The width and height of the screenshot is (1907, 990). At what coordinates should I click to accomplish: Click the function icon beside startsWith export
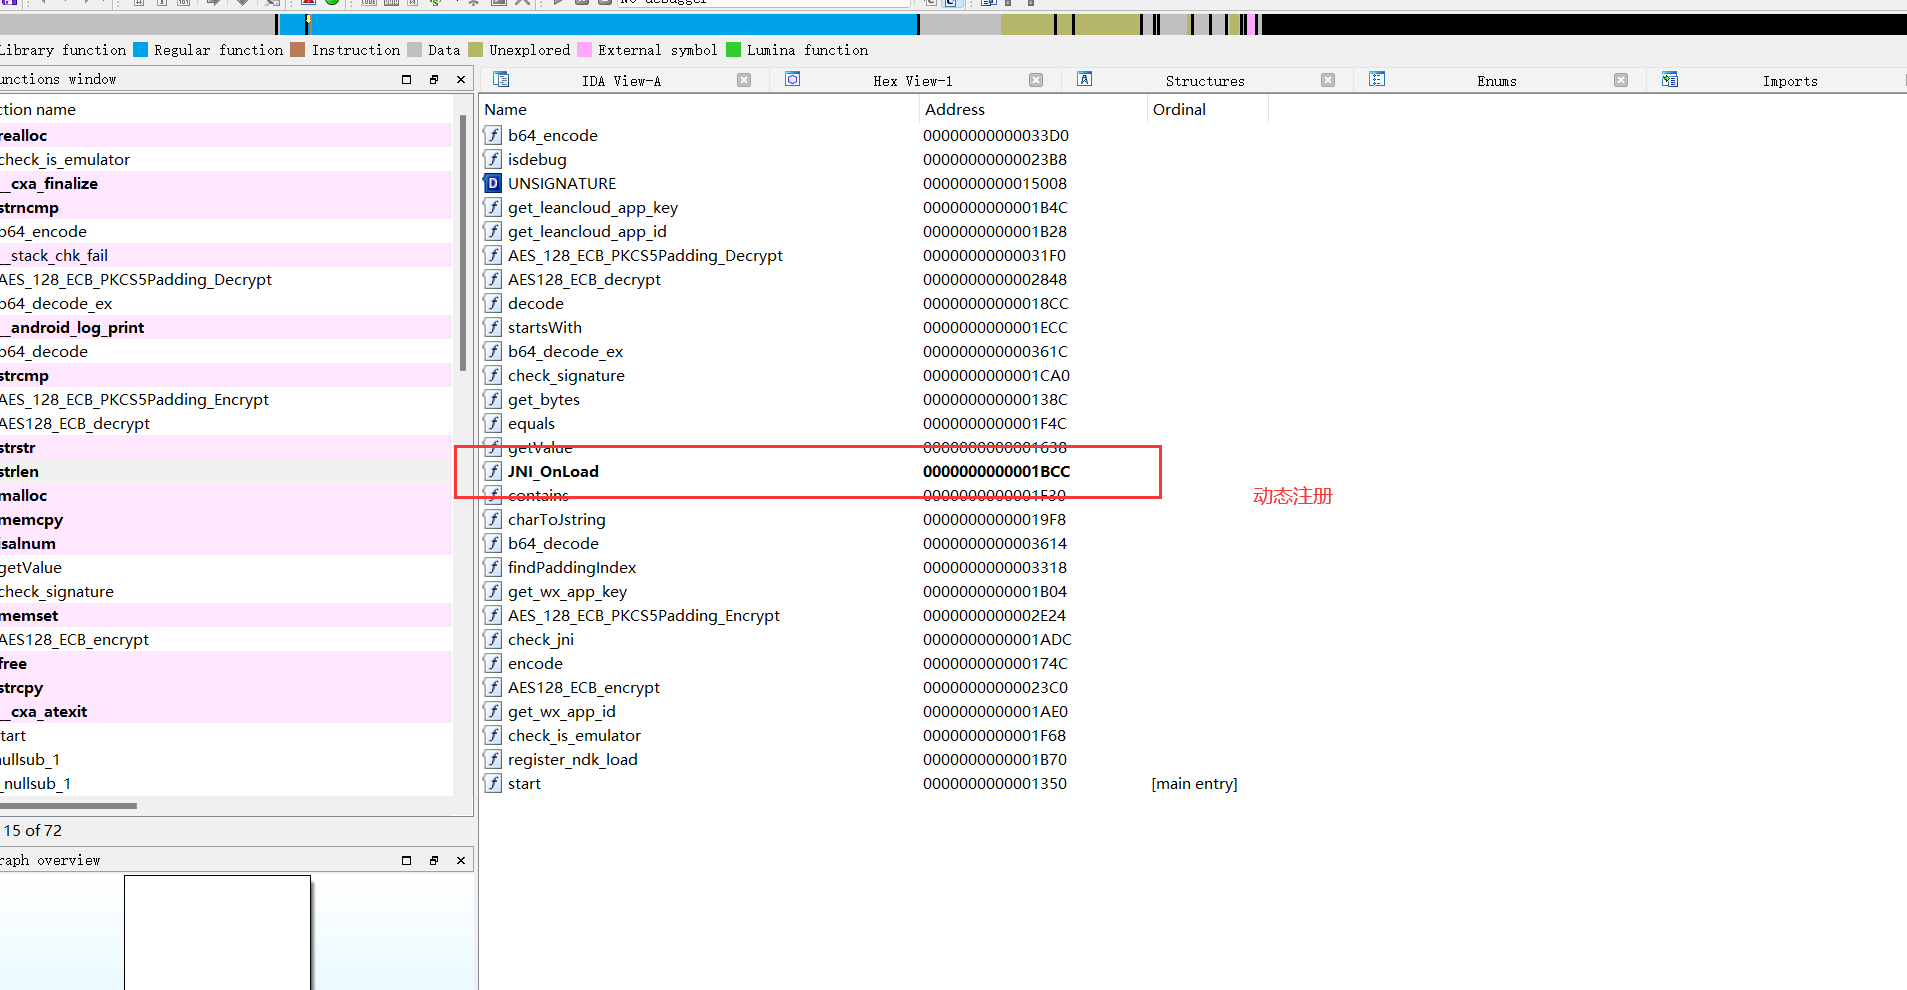493,327
